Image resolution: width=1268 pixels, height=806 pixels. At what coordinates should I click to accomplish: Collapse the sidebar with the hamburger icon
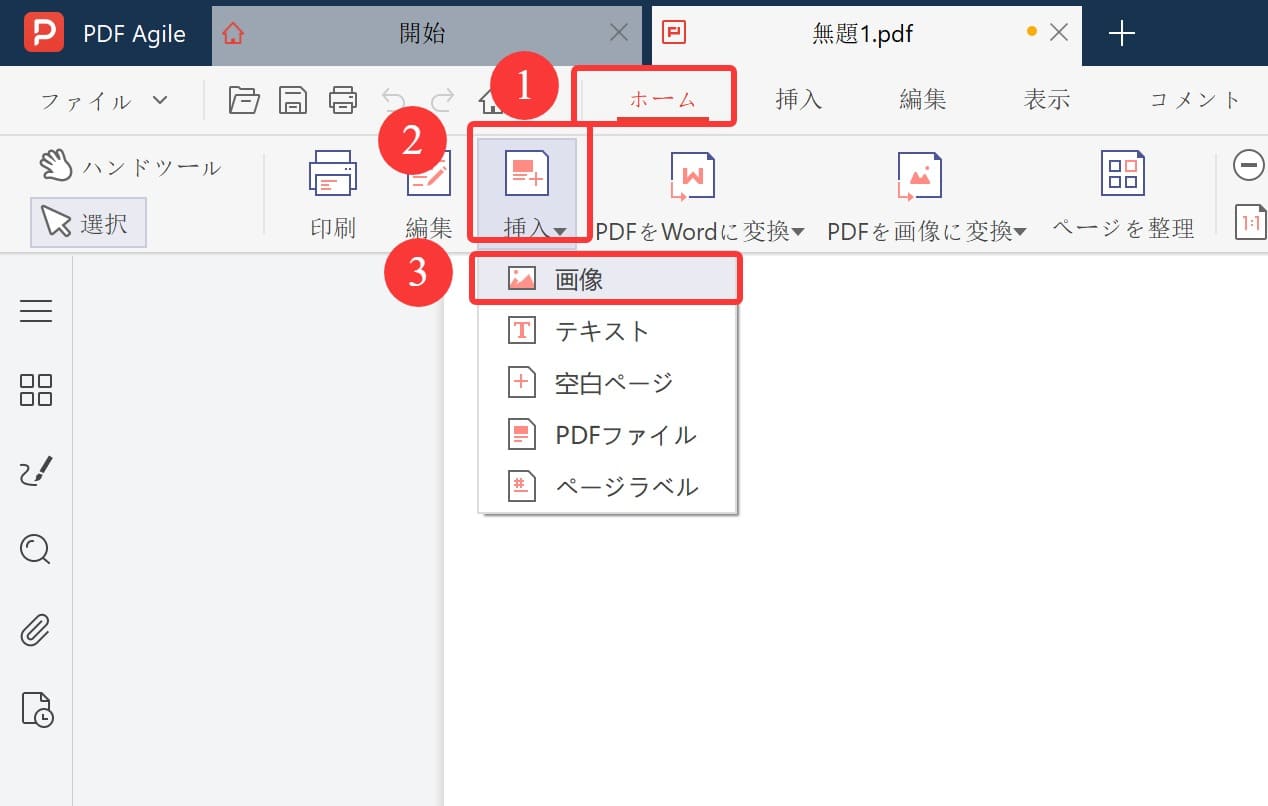click(x=36, y=311)
